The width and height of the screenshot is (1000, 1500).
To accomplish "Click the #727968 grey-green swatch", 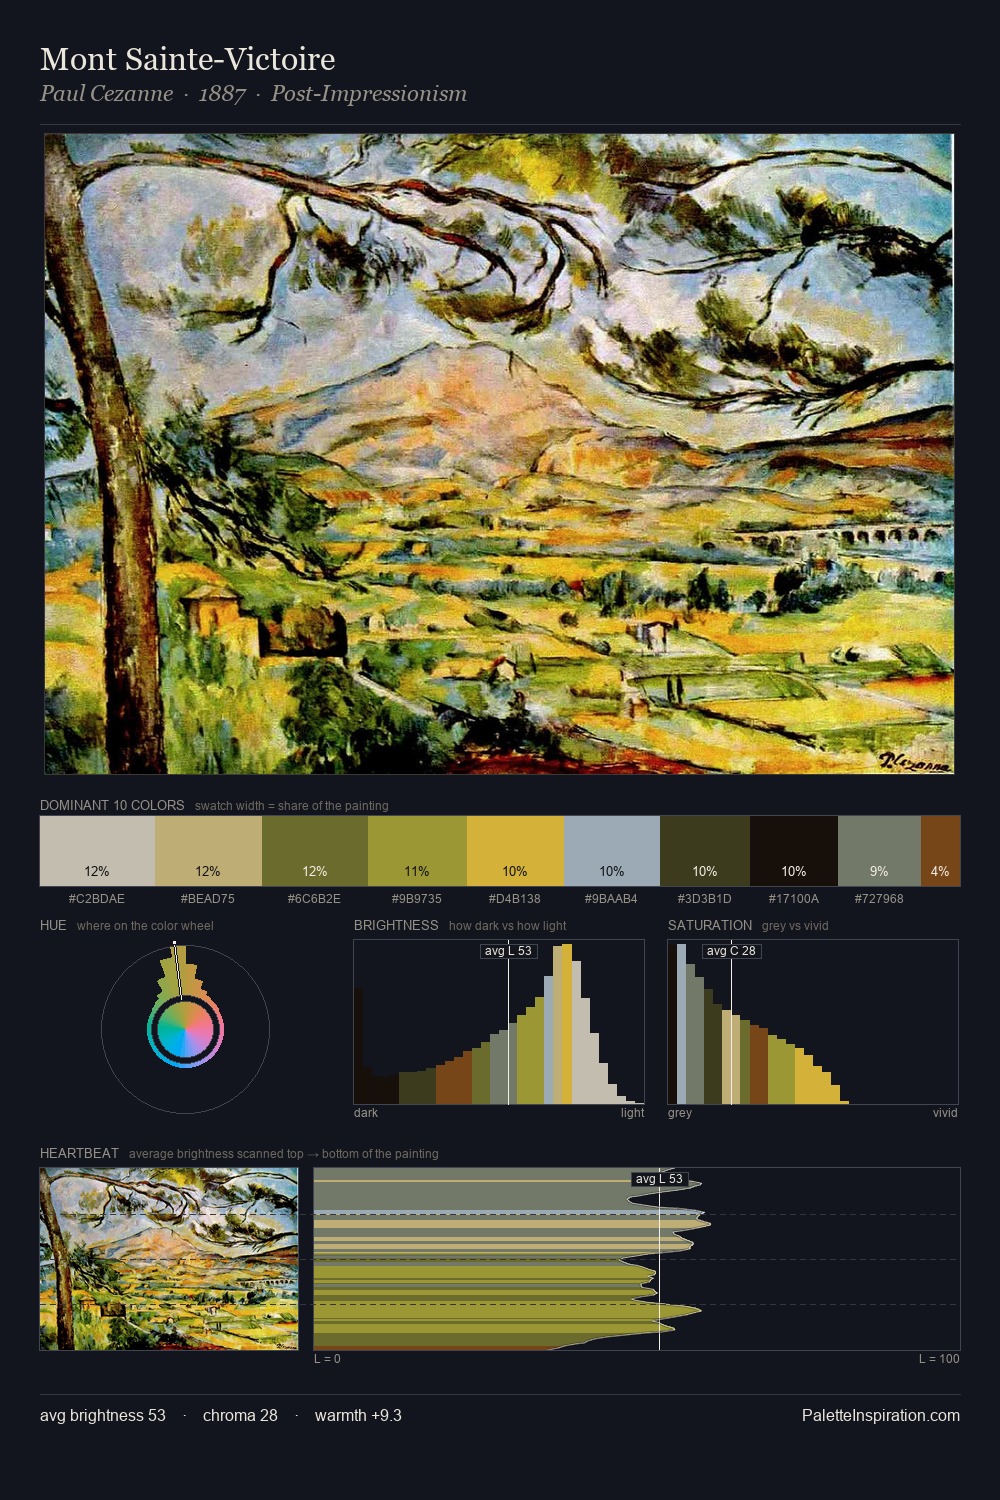I will pos(879,851).
